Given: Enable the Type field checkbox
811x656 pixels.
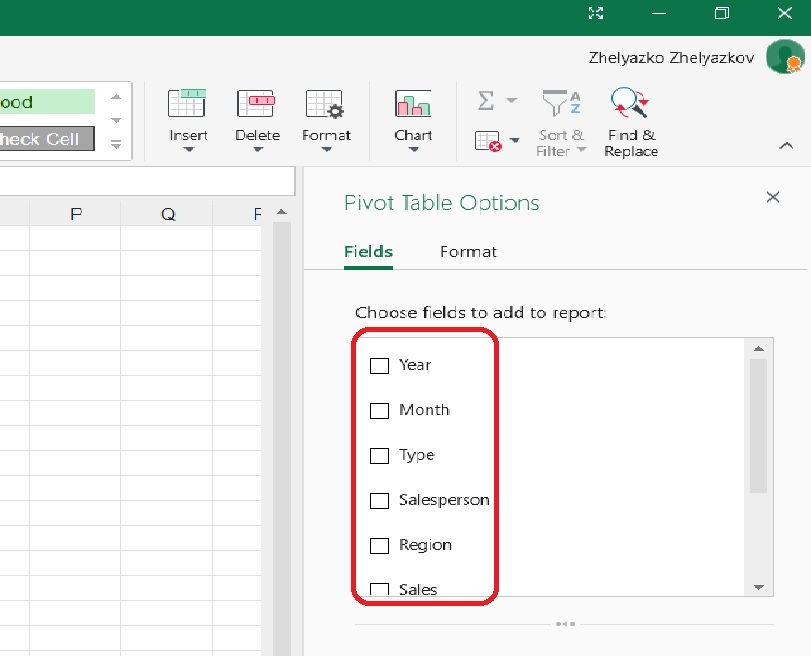Looking at the screenshot, I should pyautogui.click(x=379, y=455).
